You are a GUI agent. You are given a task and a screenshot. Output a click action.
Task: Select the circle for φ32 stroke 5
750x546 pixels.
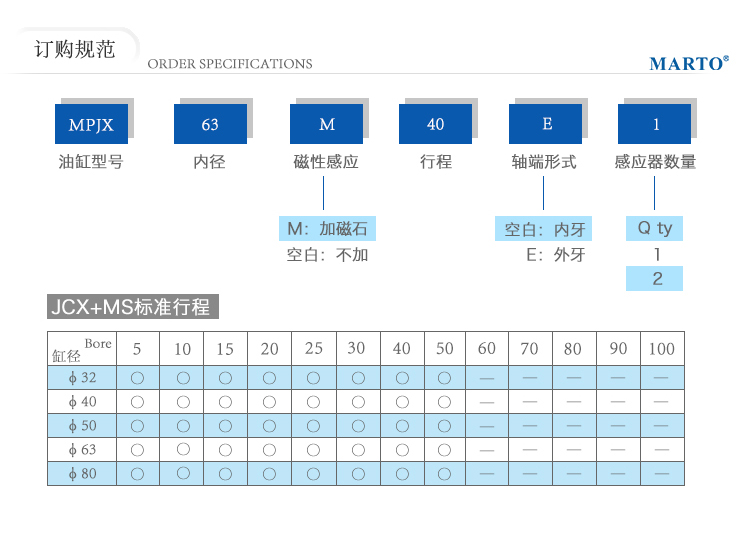137,377
